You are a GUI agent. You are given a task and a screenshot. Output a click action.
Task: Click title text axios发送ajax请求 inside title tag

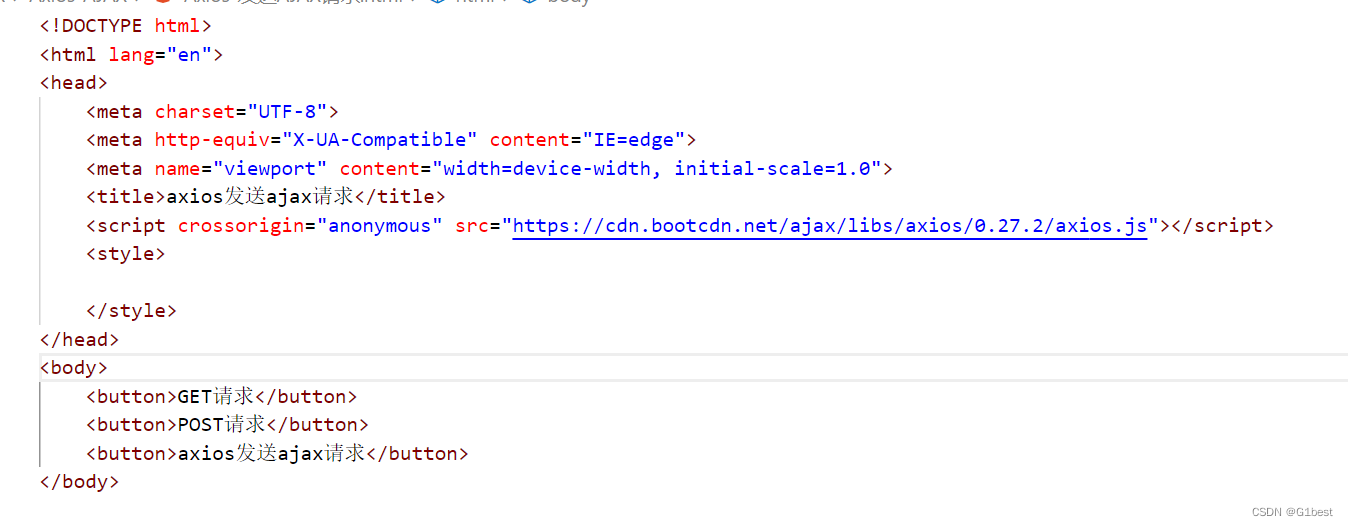click(x=262, y=197)
